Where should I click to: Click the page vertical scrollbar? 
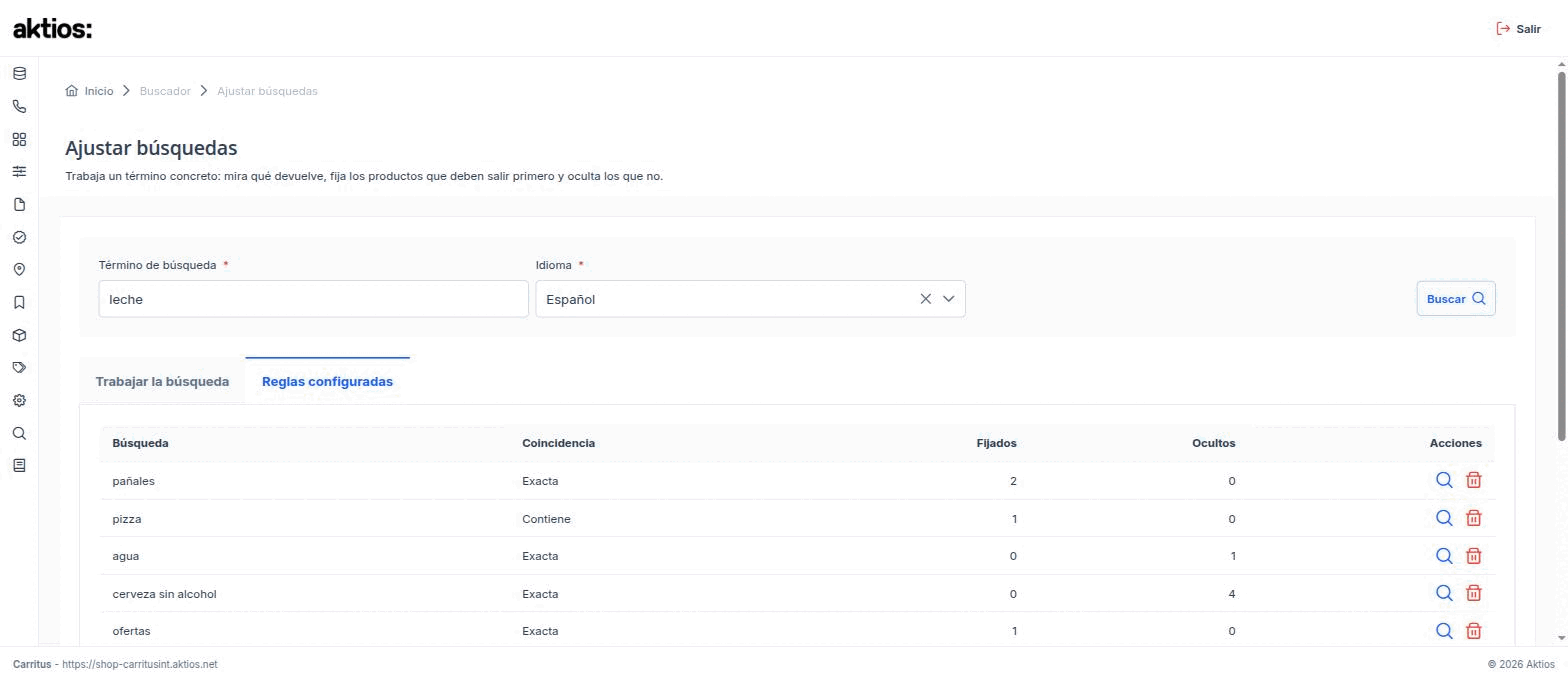1561,255
